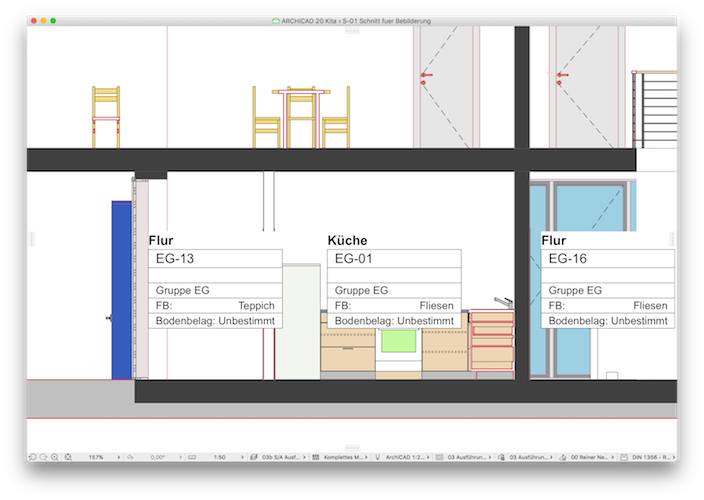Click 'Teppich' floor covering value in EG-13 stamp
This screenshot has width=704, height=500.
point(256,306)
